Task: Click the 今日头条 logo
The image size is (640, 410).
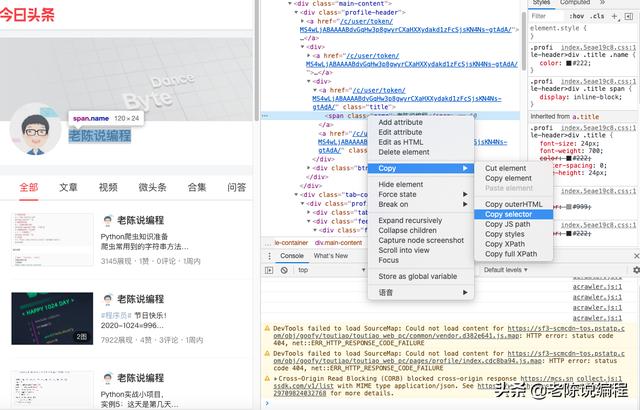Action: pyautogui.click(x=27, y=15)
